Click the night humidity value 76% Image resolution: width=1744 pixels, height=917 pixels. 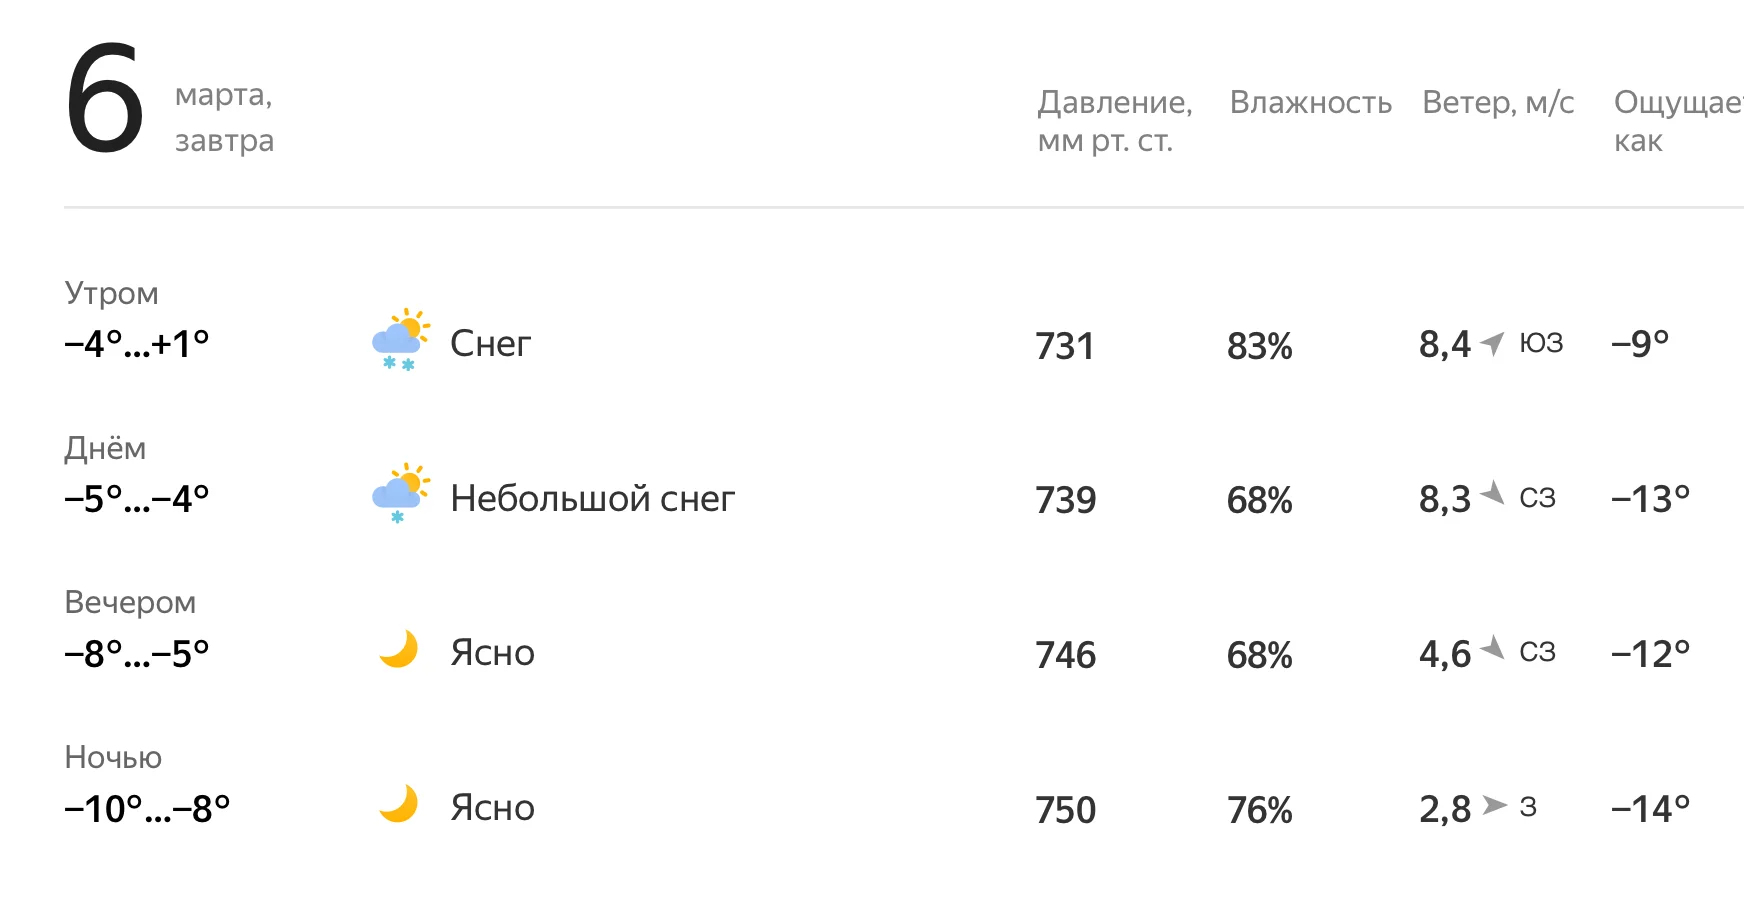click(1259, 810)
